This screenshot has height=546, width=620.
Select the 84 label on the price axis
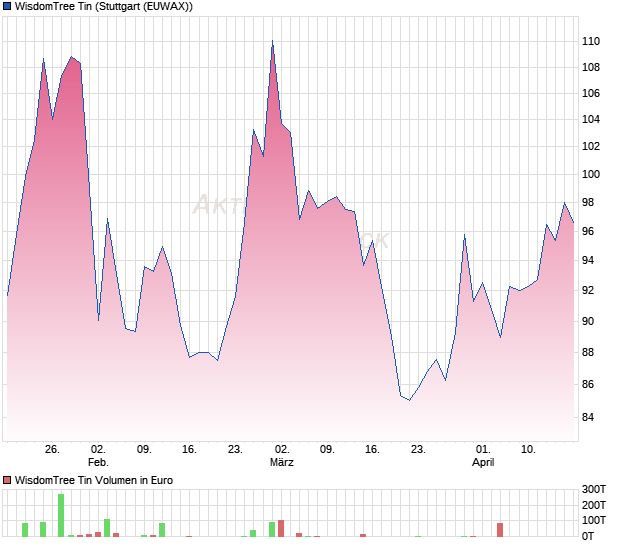tap(588, 418)
